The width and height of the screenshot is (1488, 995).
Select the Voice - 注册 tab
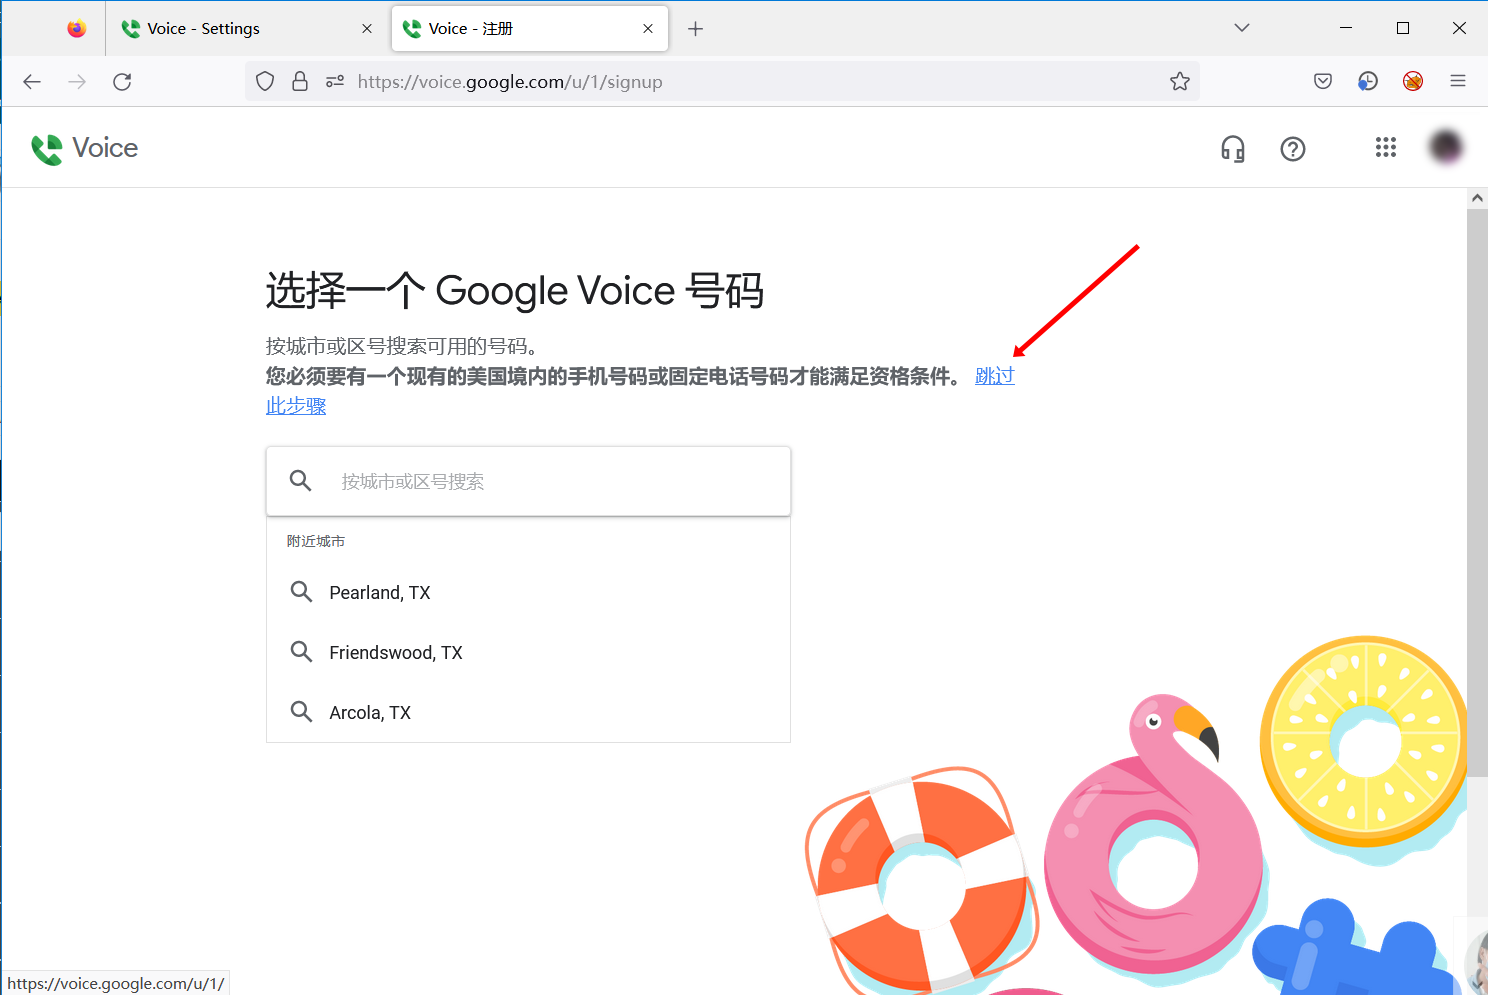coord(529,29)
